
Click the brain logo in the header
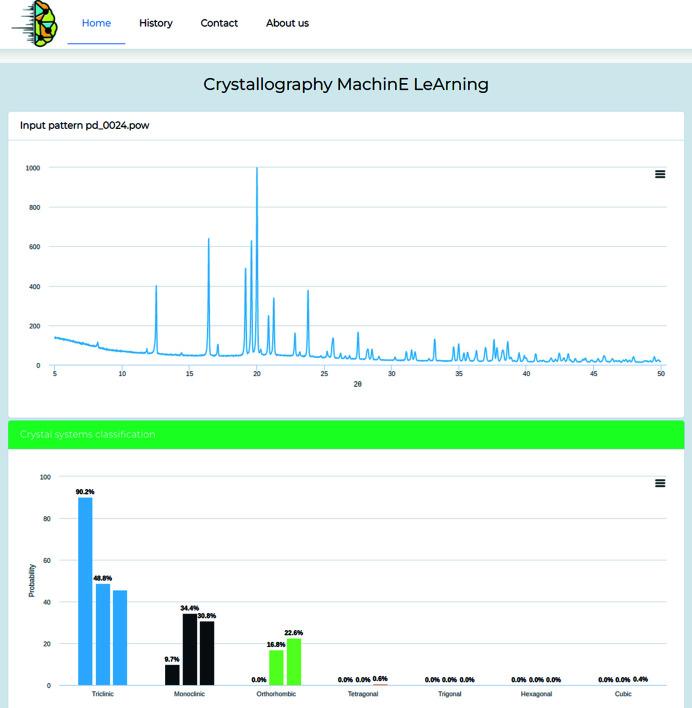pos(35,24)
